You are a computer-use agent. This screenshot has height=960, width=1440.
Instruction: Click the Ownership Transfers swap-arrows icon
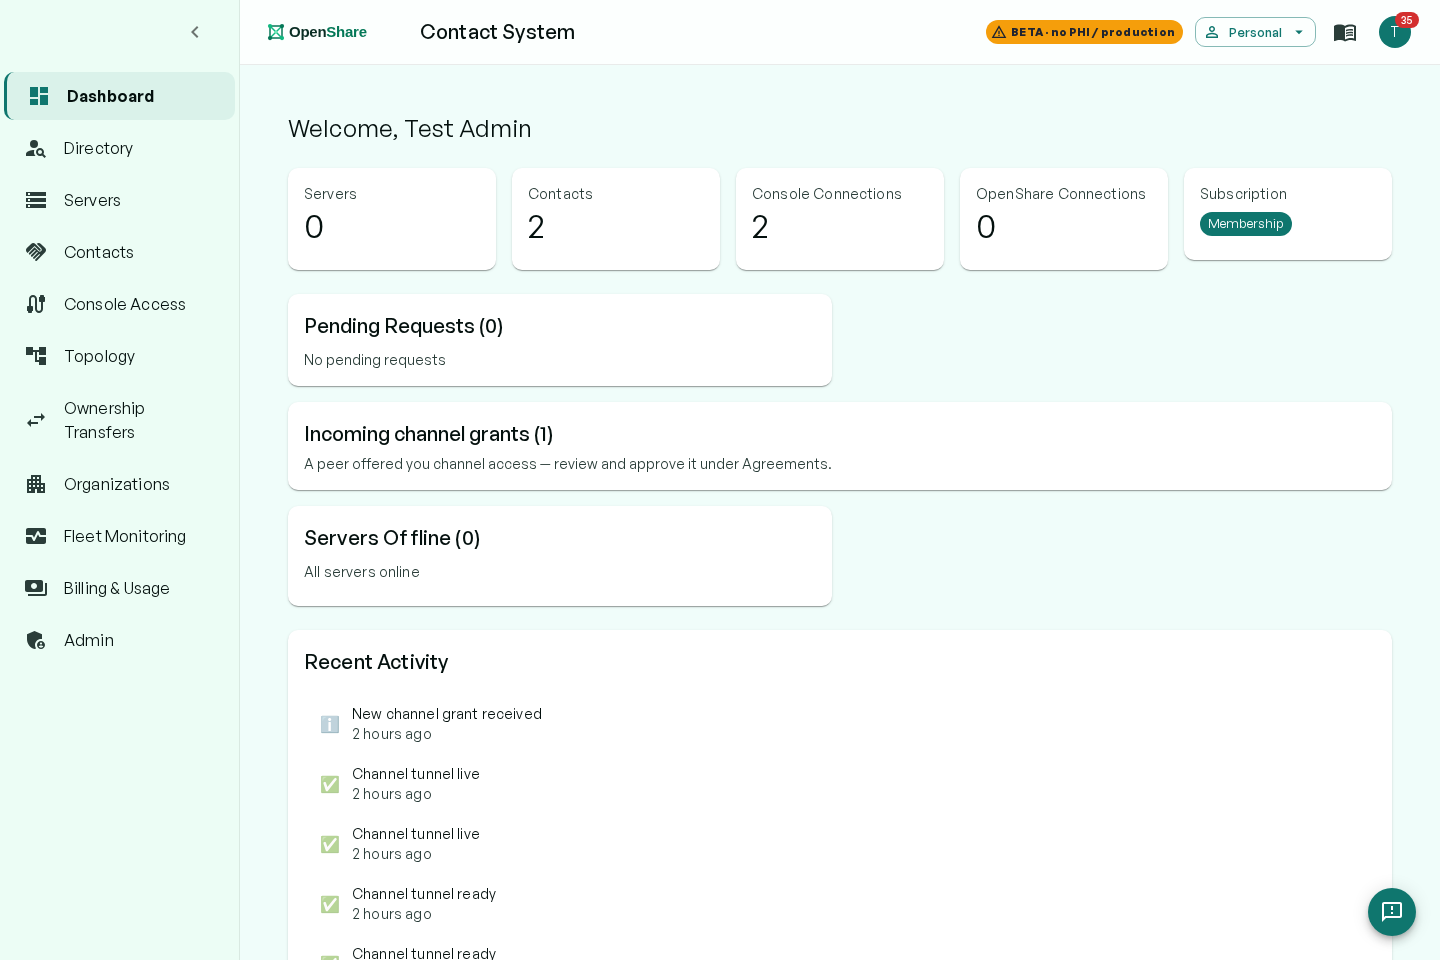pyautogui.click(x=36, y=420)
